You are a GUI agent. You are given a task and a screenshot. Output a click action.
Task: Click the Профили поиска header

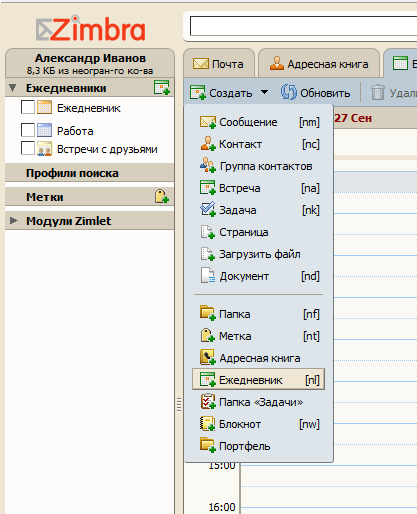point(89,173)
